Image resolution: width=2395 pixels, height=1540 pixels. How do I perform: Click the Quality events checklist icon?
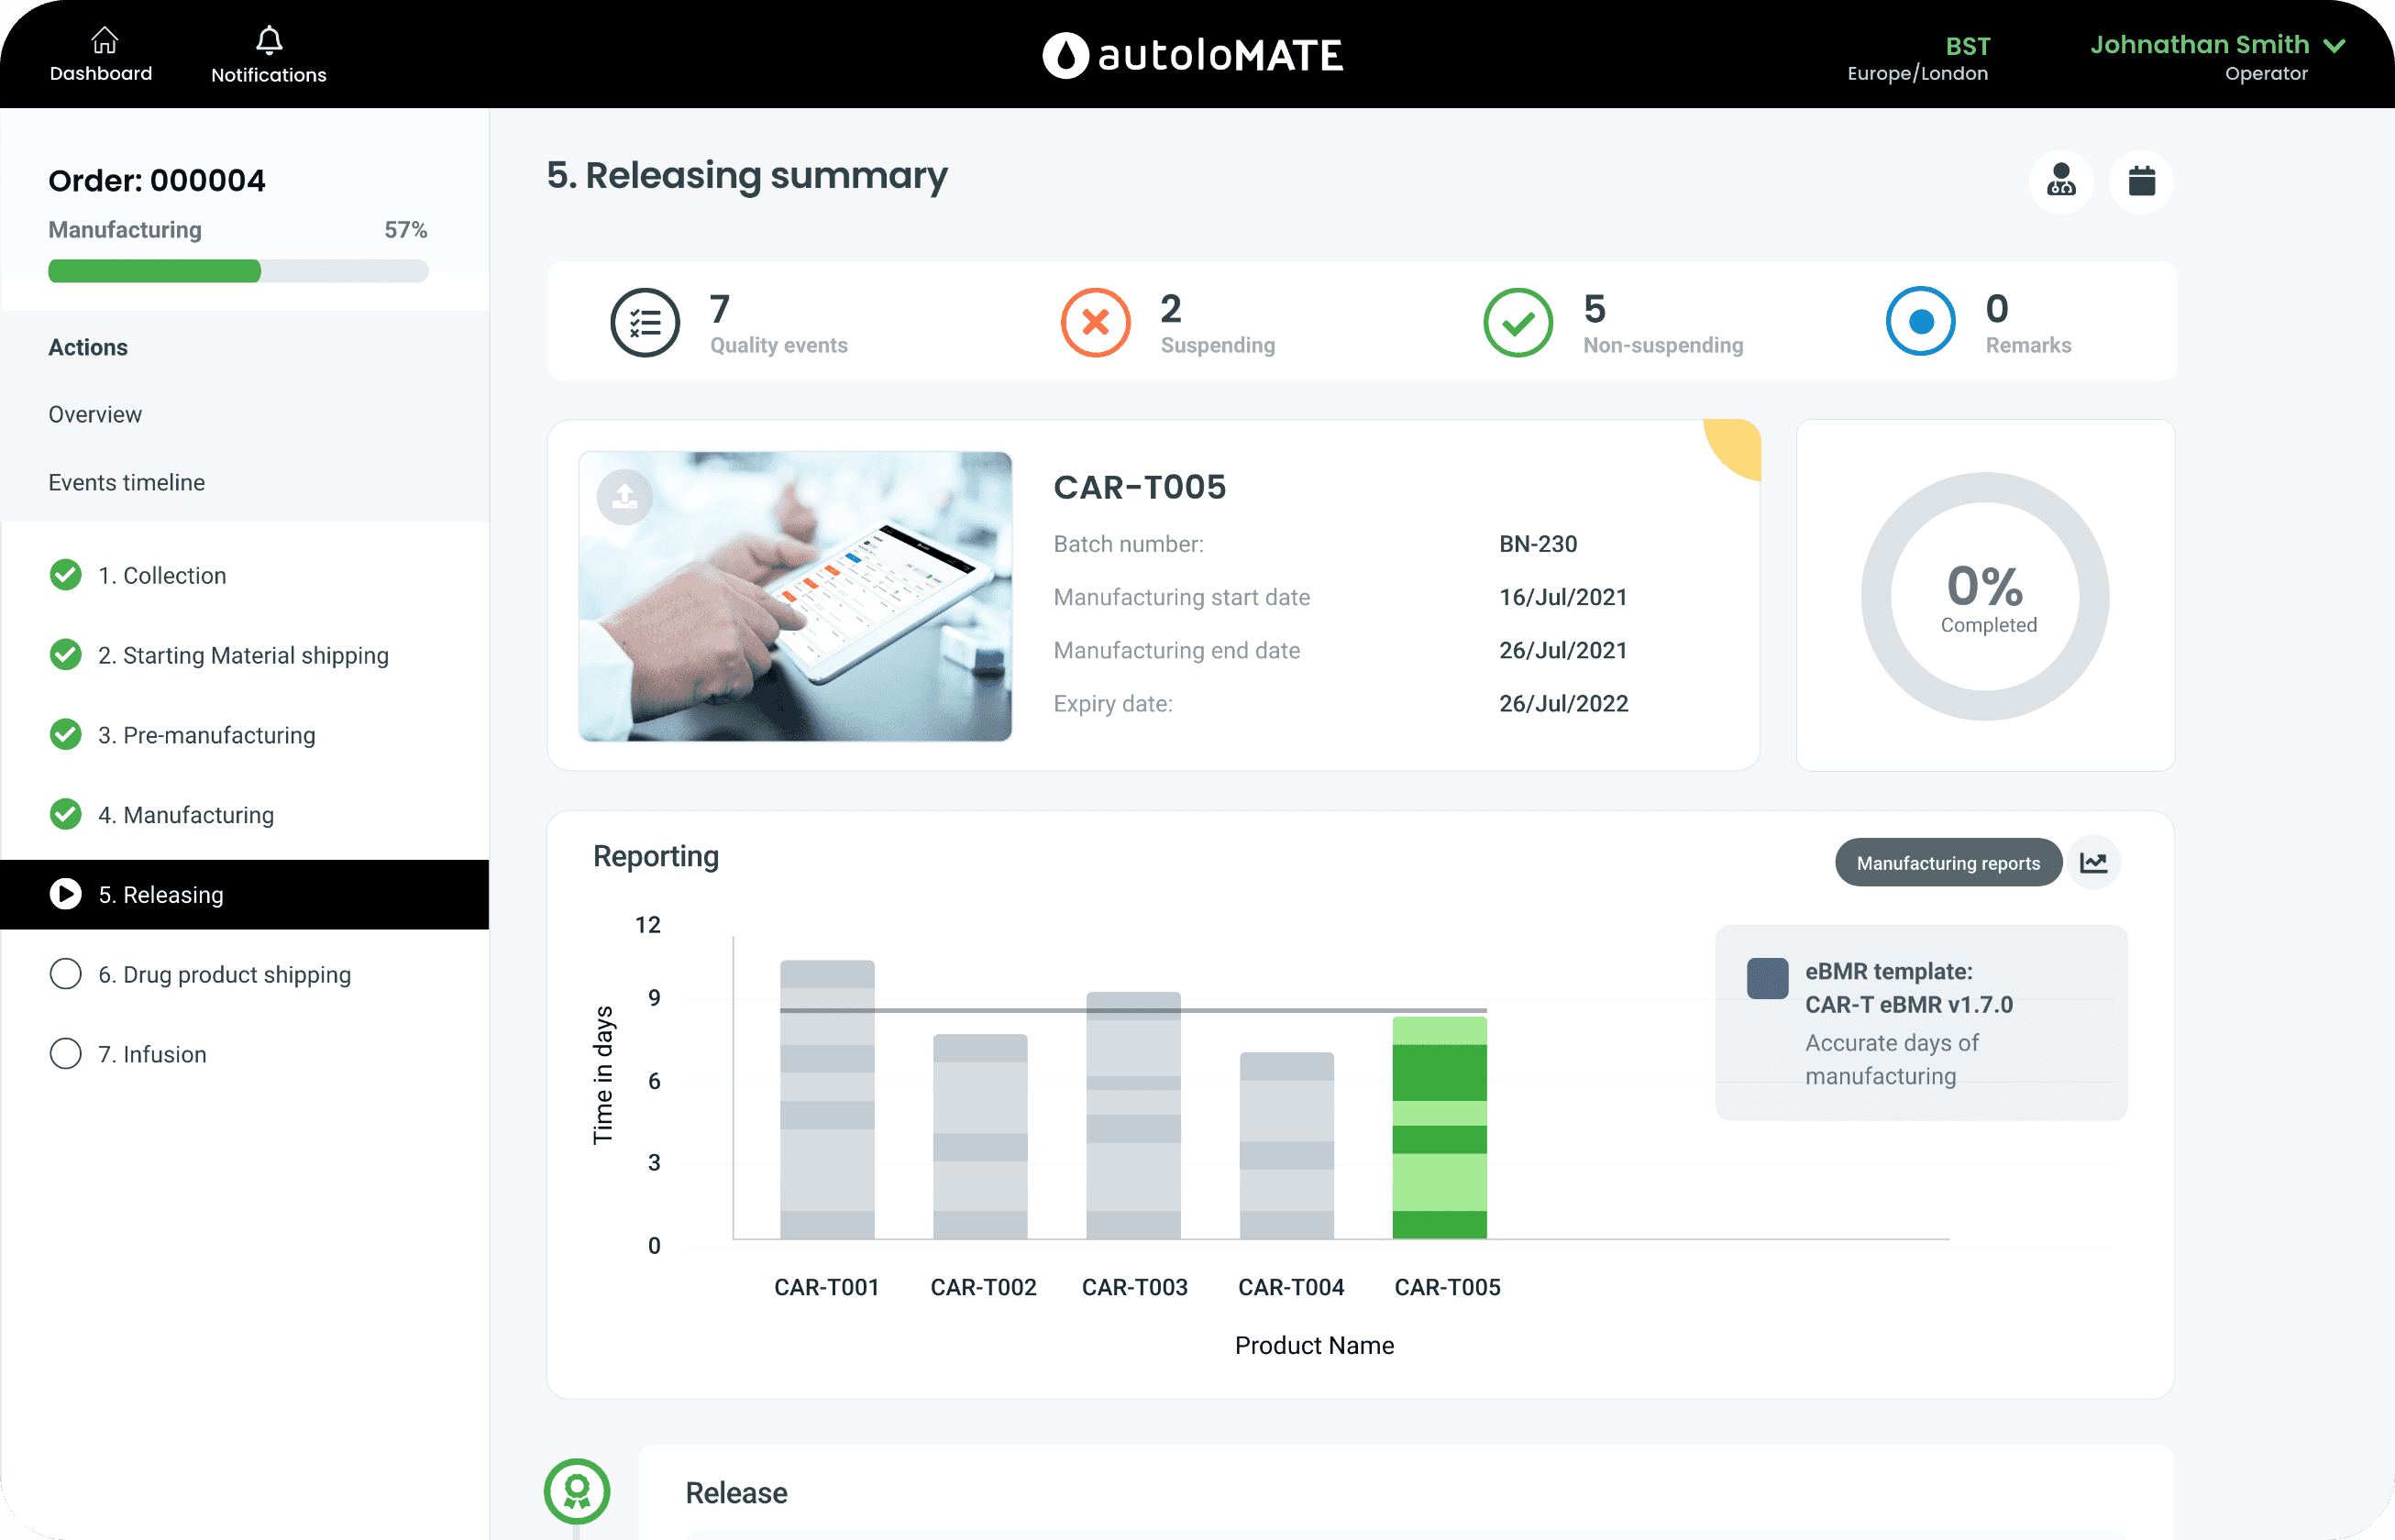point(645,322)
